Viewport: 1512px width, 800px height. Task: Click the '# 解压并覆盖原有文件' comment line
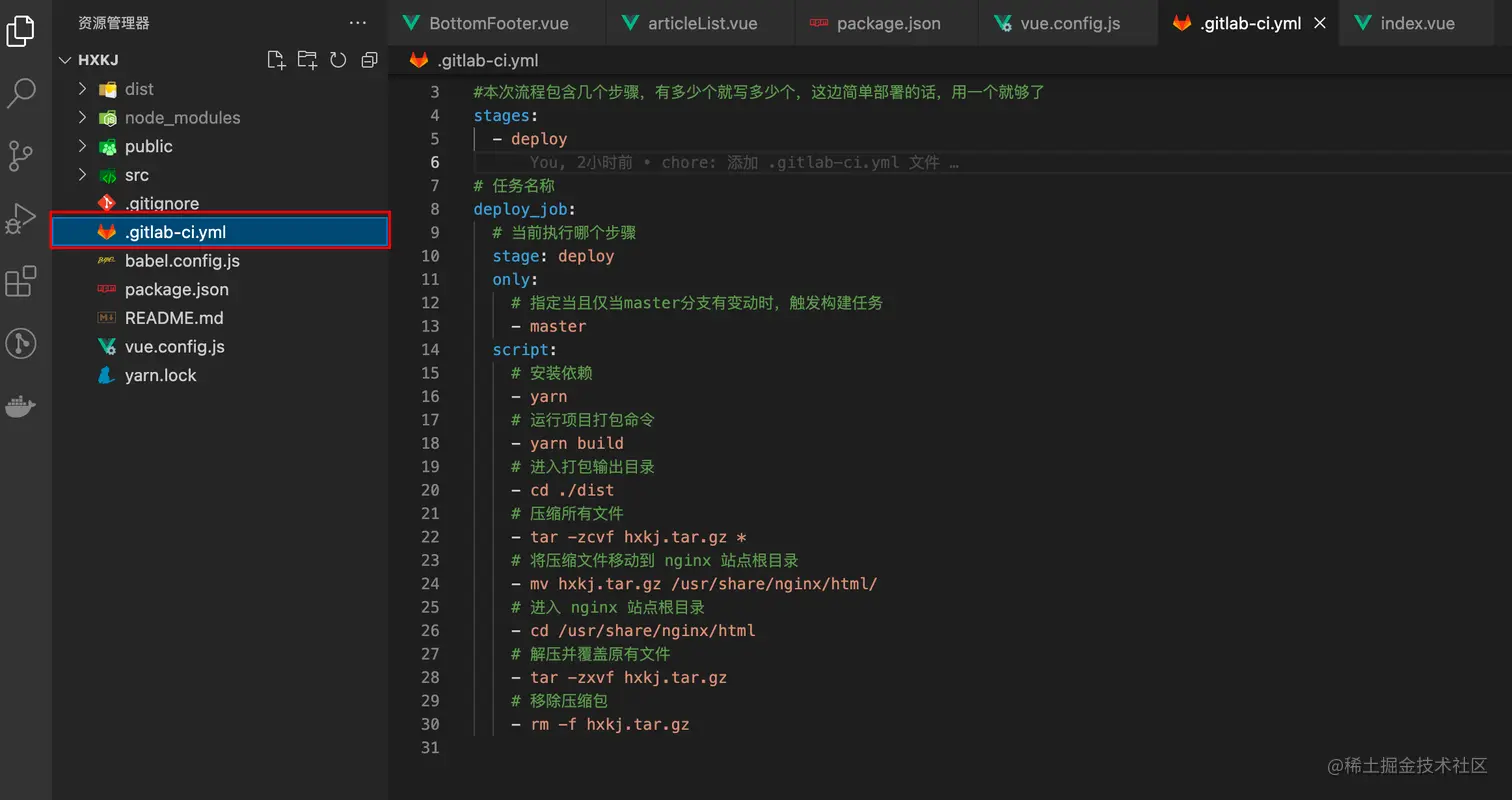pyautogui.click(x=590, y=654)
